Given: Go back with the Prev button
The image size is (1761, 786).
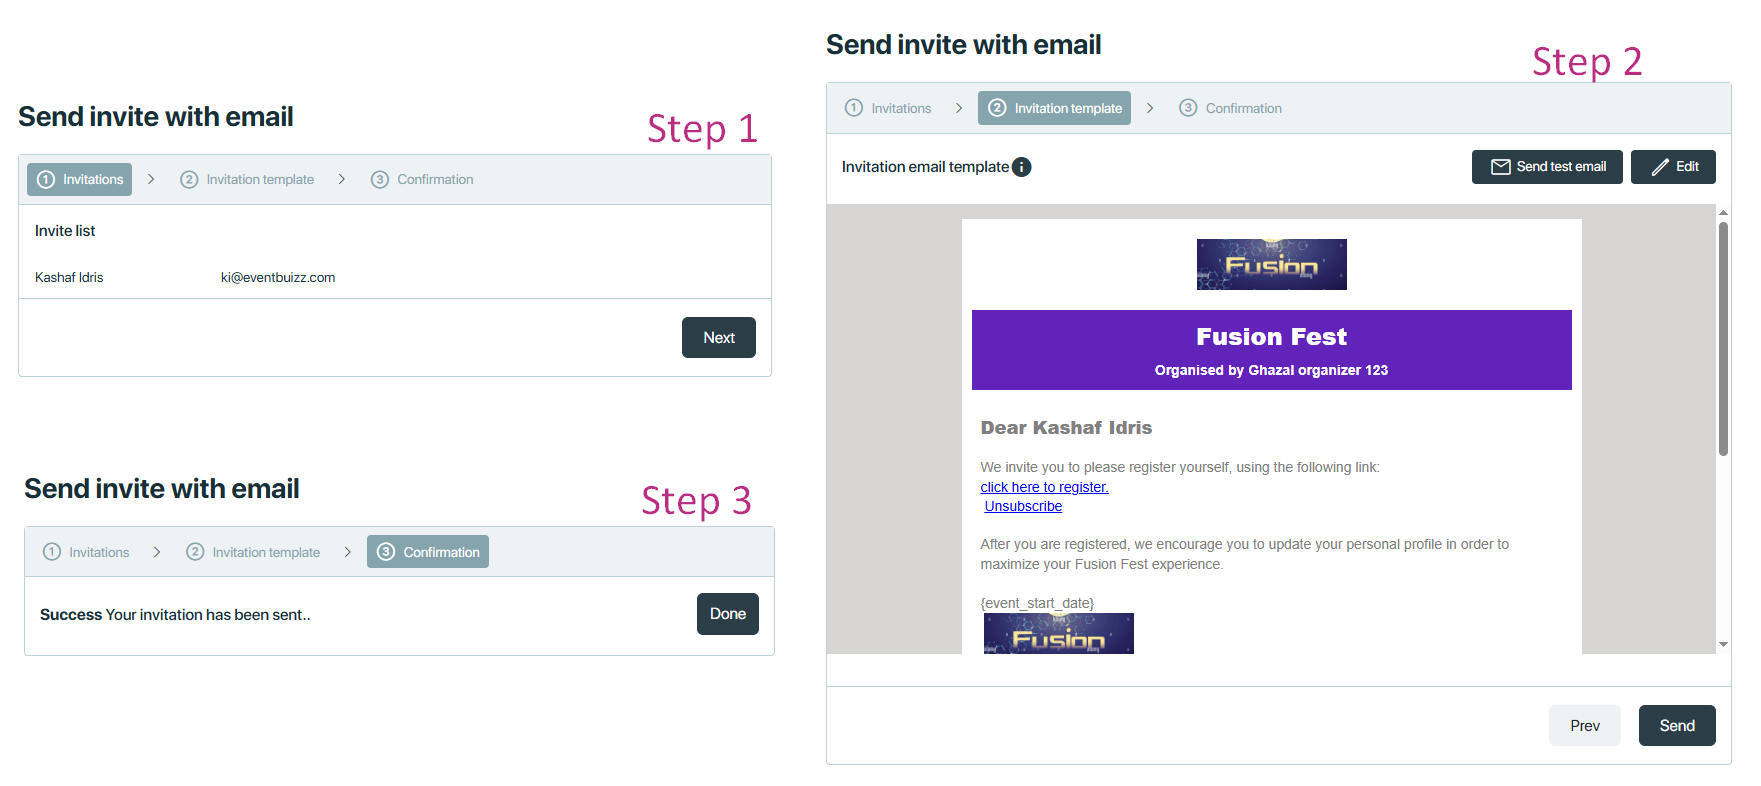Looking at the screenshot, I should coord(1584,726).
